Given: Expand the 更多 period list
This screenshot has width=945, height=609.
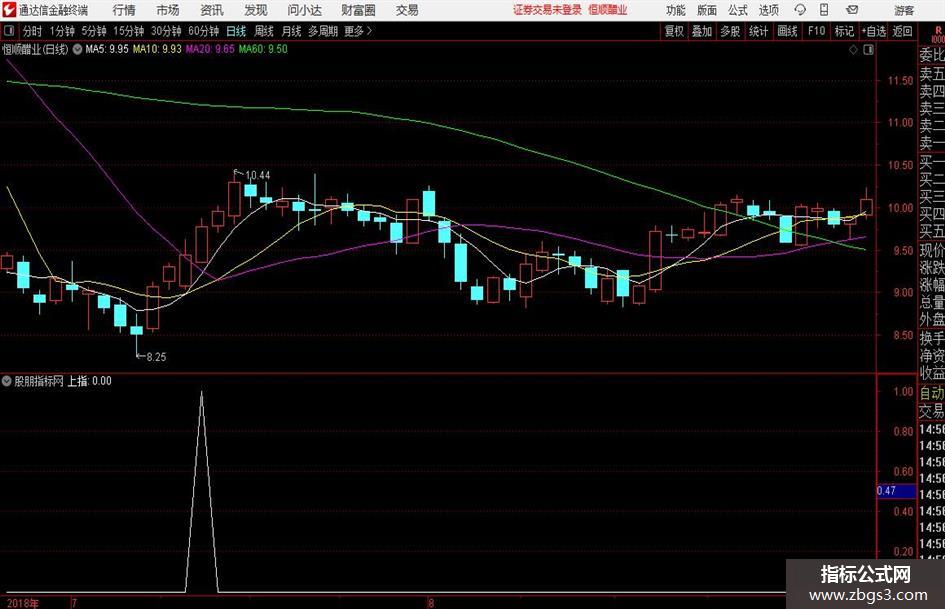Looking at the screenshot, I should point(359,31).
